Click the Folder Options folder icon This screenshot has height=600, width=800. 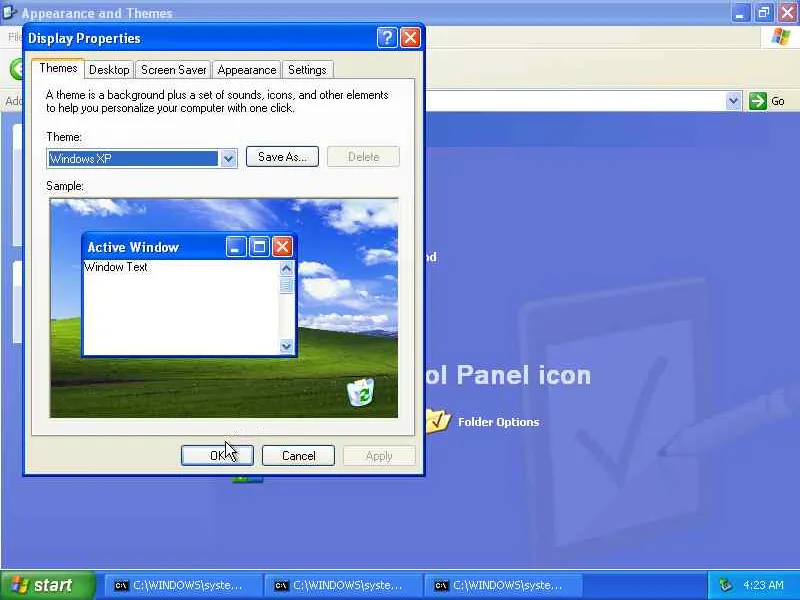[x=438, y=420]
